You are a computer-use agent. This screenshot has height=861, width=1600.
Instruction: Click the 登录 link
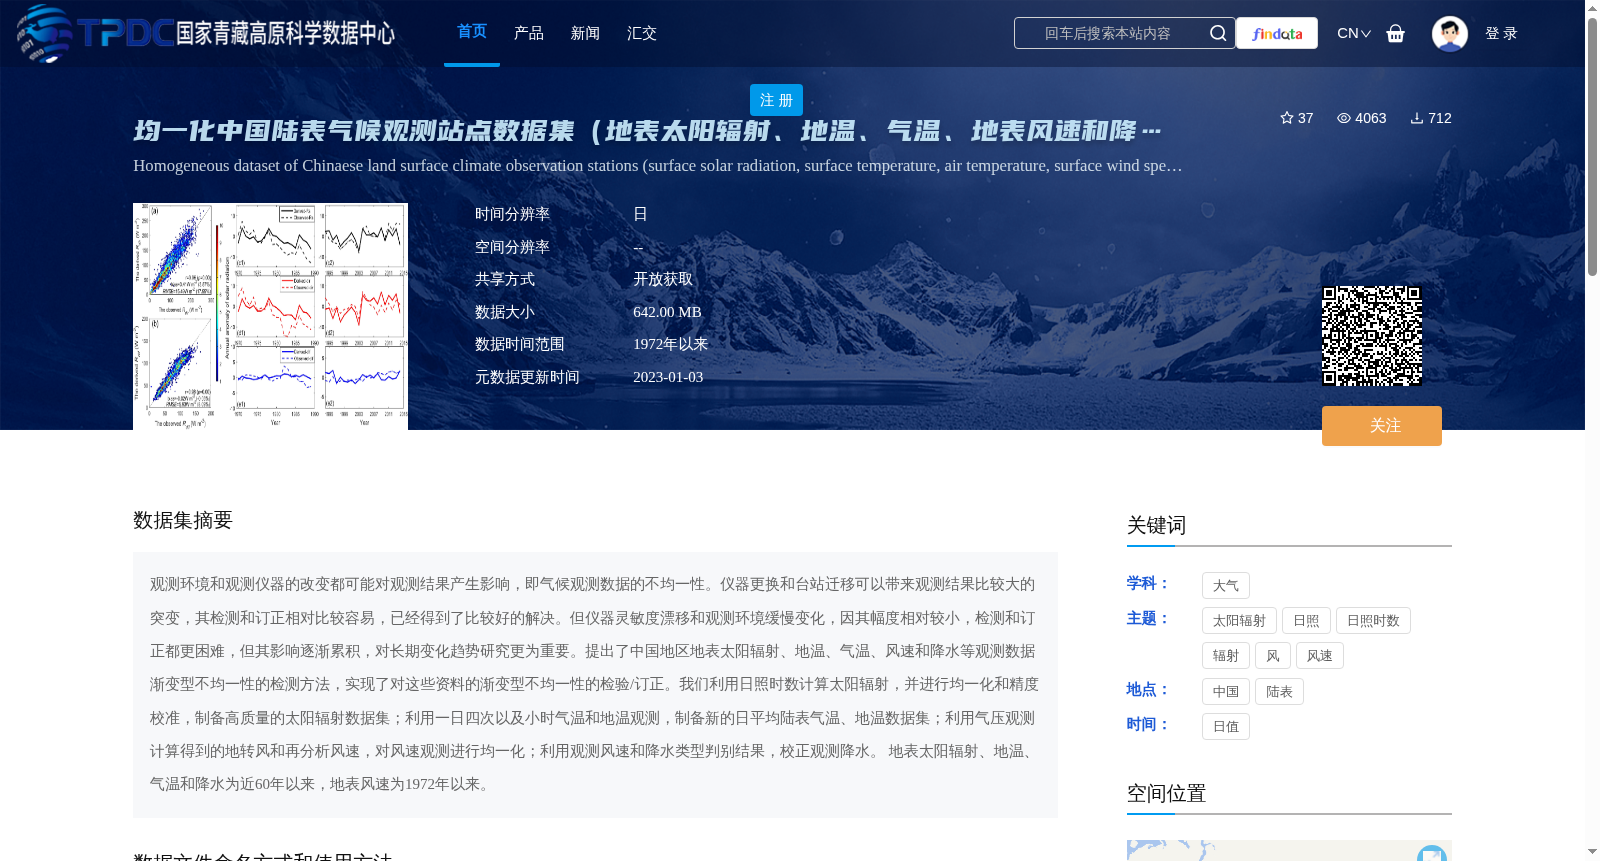[1501, 33]
